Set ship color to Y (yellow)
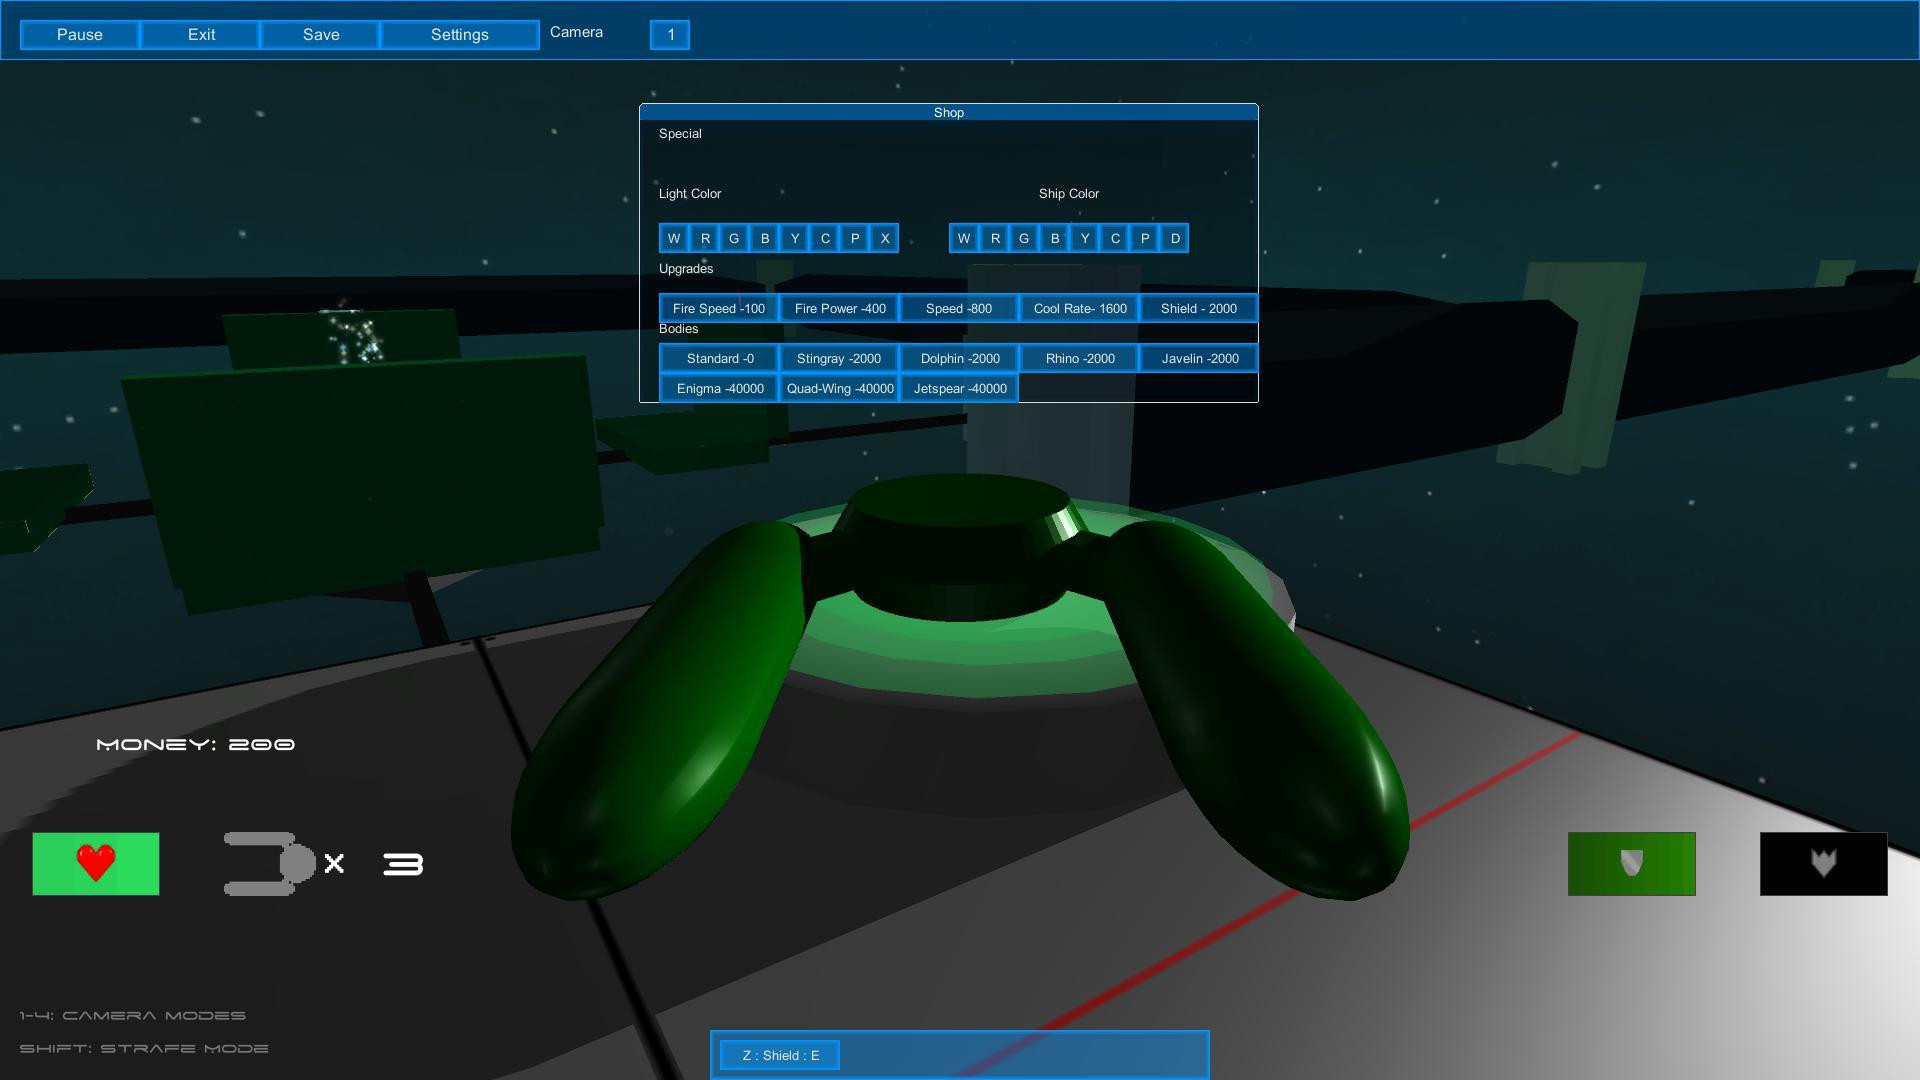 (x=1085, y=238)
